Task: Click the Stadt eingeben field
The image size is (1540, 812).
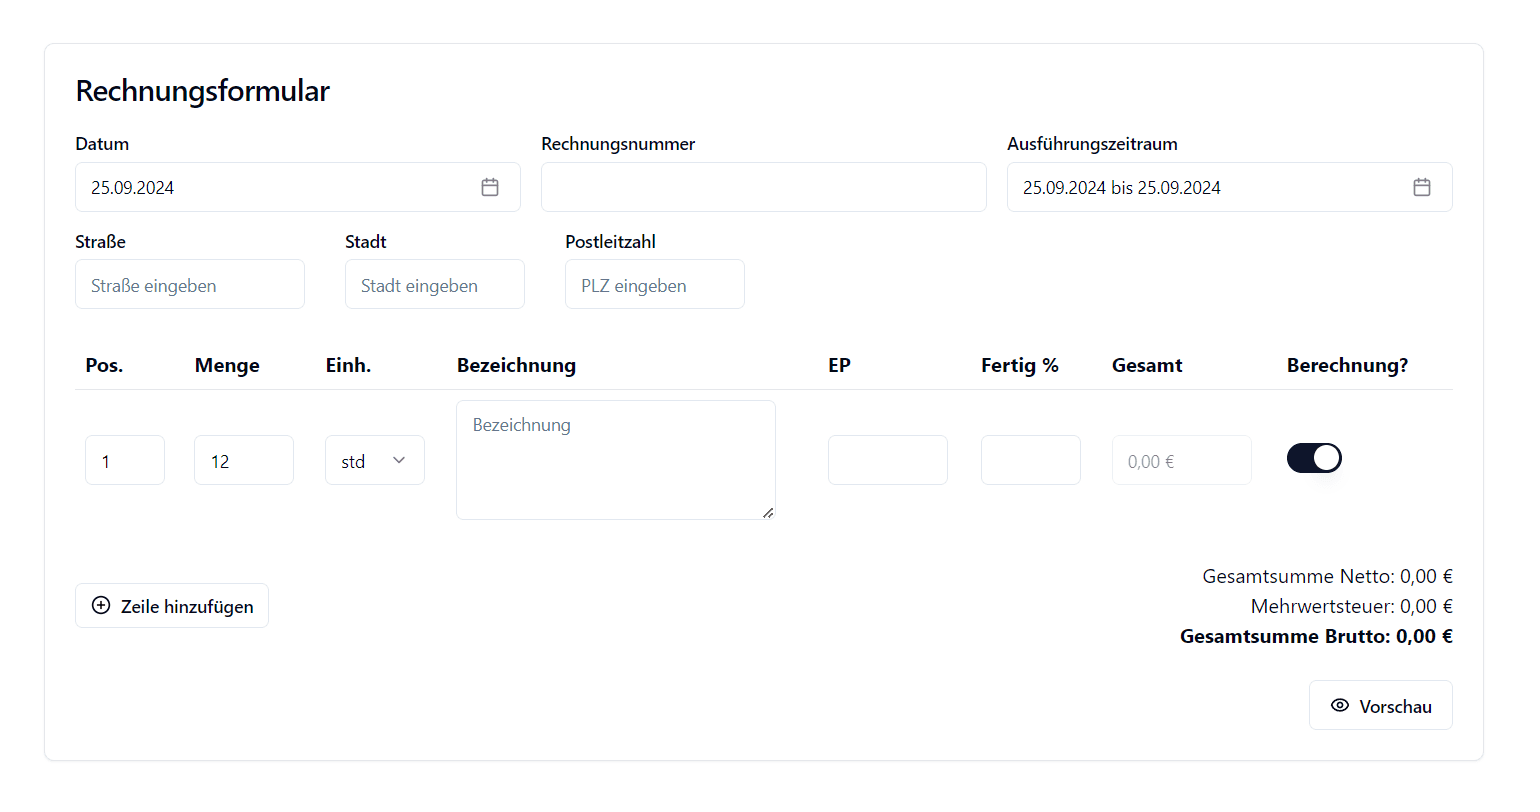Action: (434, 284)
